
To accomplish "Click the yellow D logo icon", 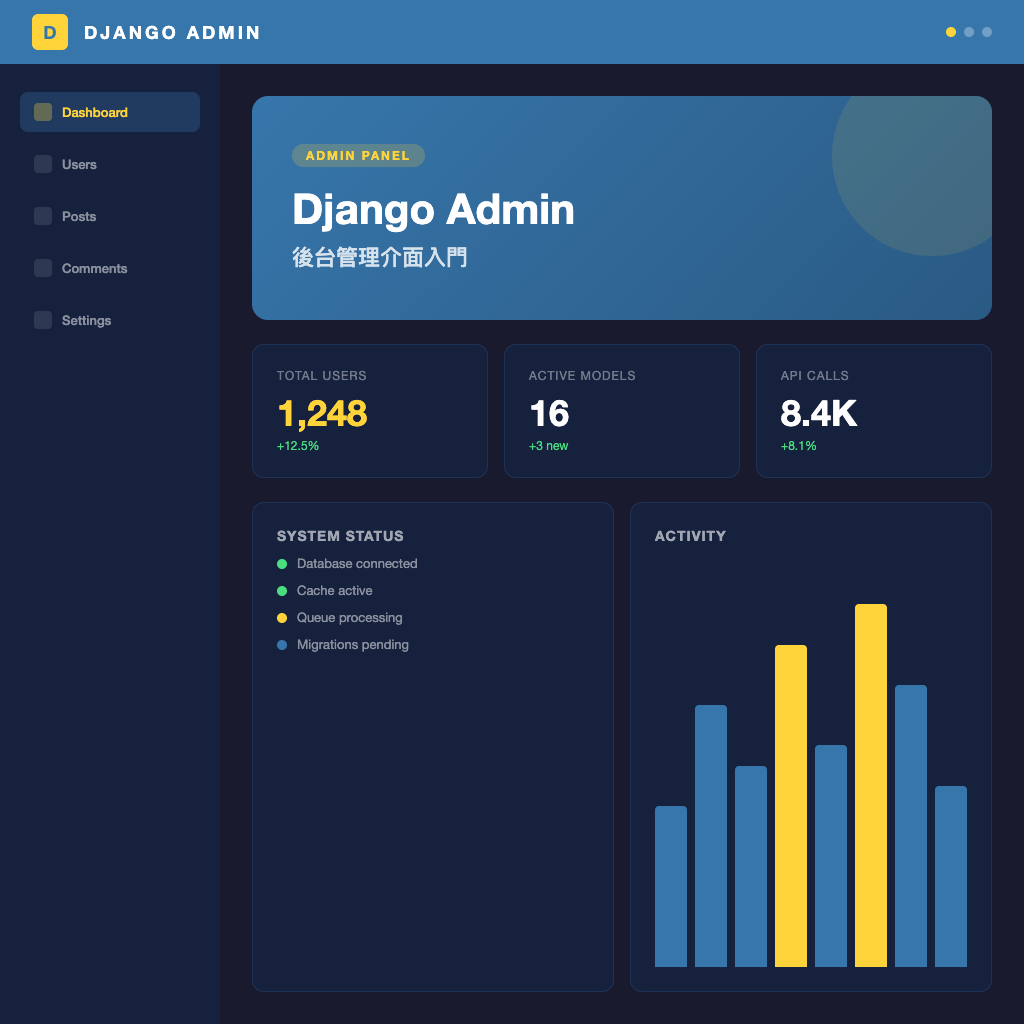I will click(x=50, y=32).
